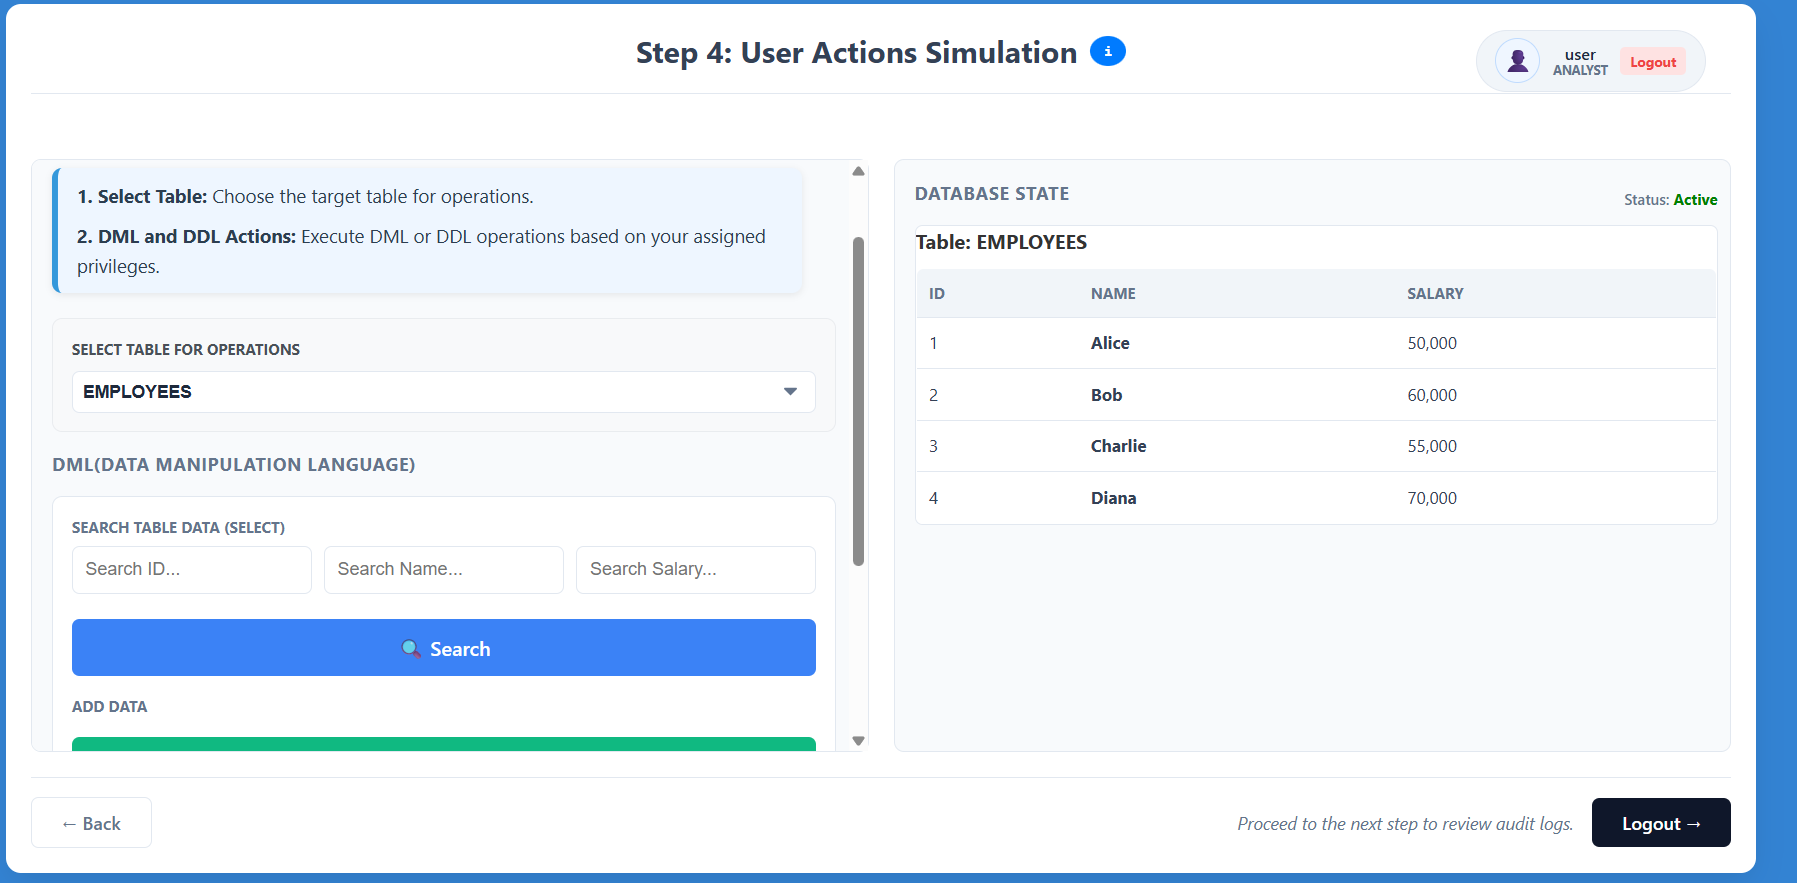This screenshot has height=883, width=1797.
Task: Click the scroll down arrow in left panel
Action: pos(858,741)
